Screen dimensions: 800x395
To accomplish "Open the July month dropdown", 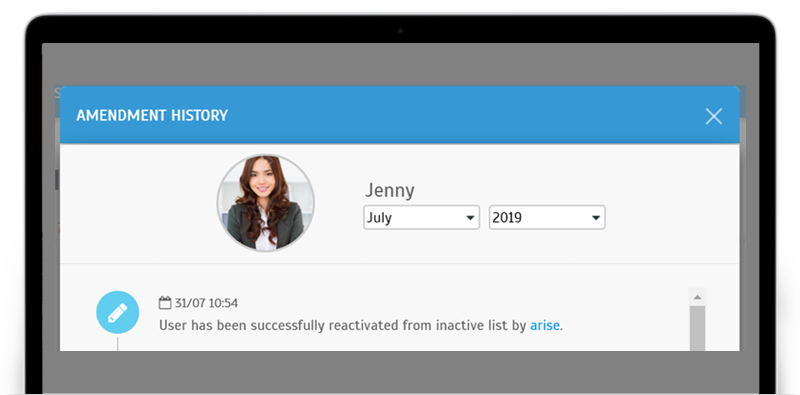I will (421, 218).
